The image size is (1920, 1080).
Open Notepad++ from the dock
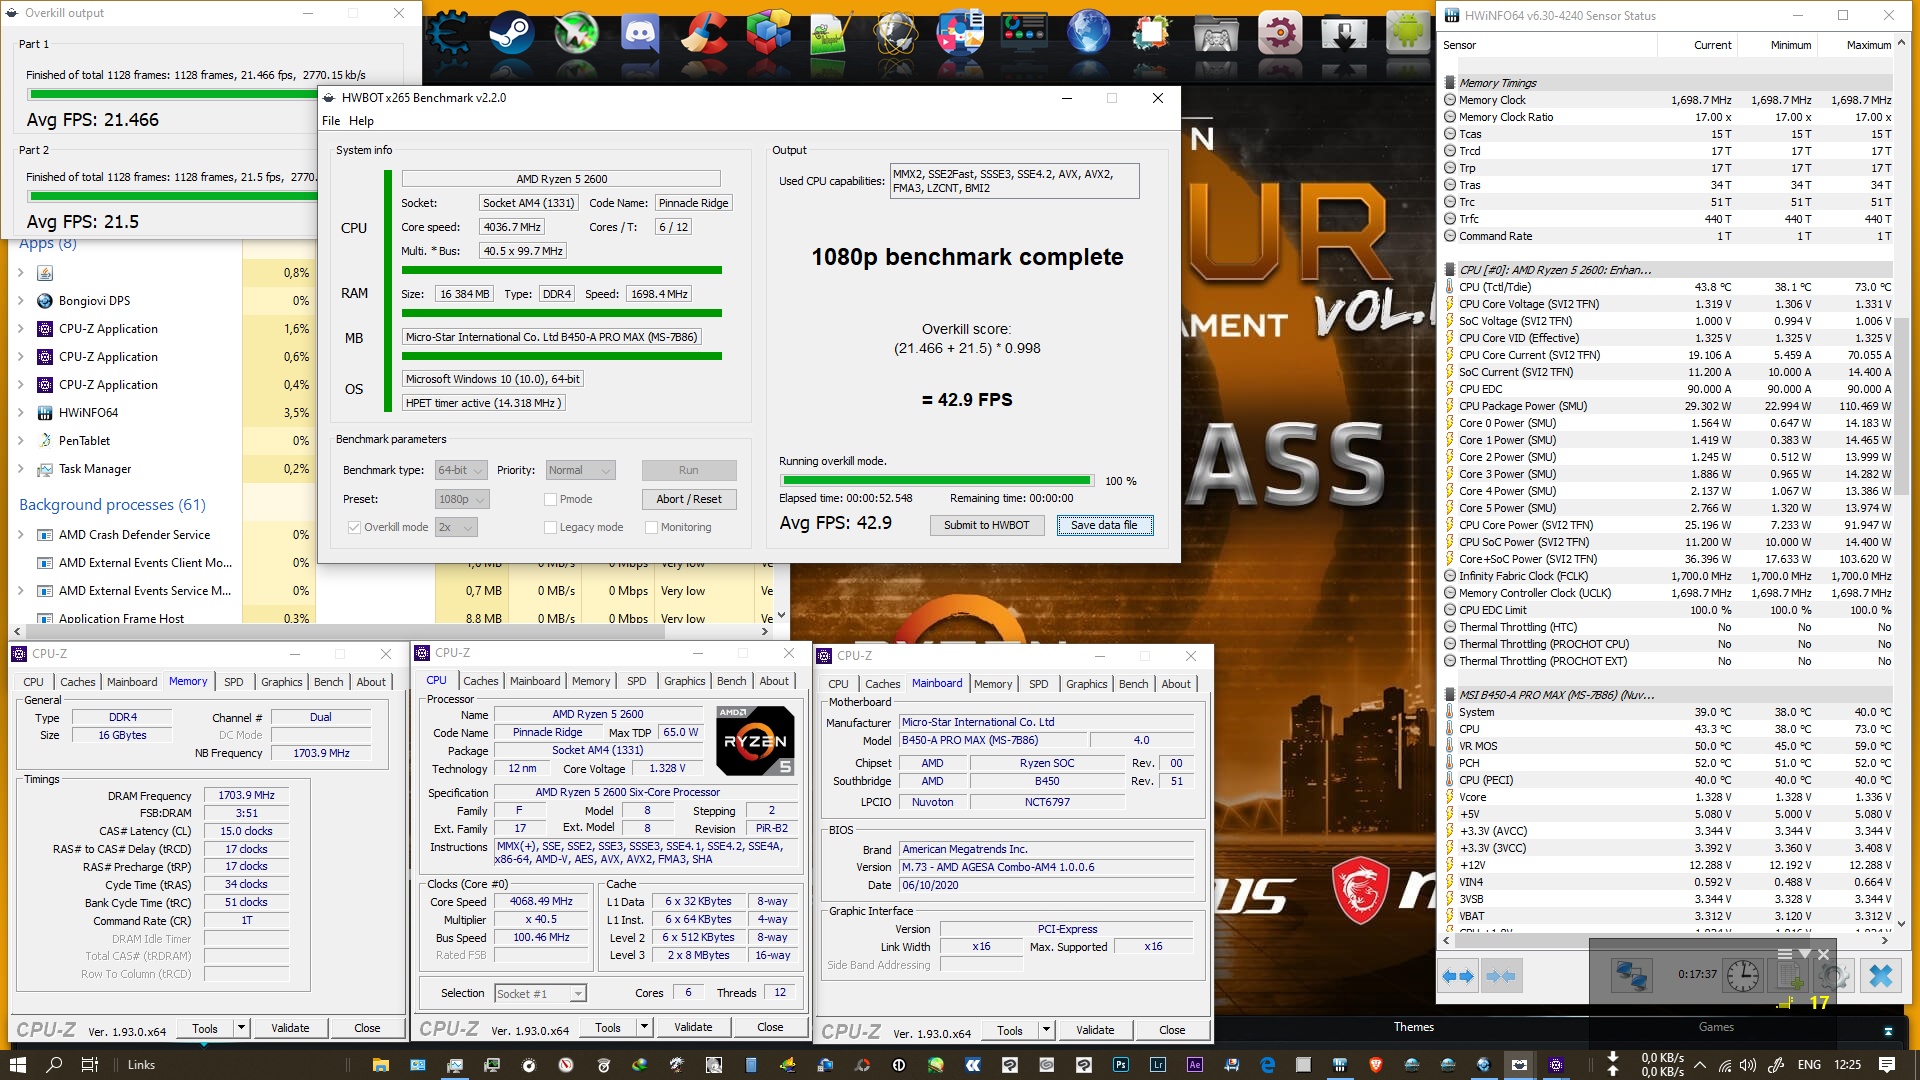(x=832, y=32)
